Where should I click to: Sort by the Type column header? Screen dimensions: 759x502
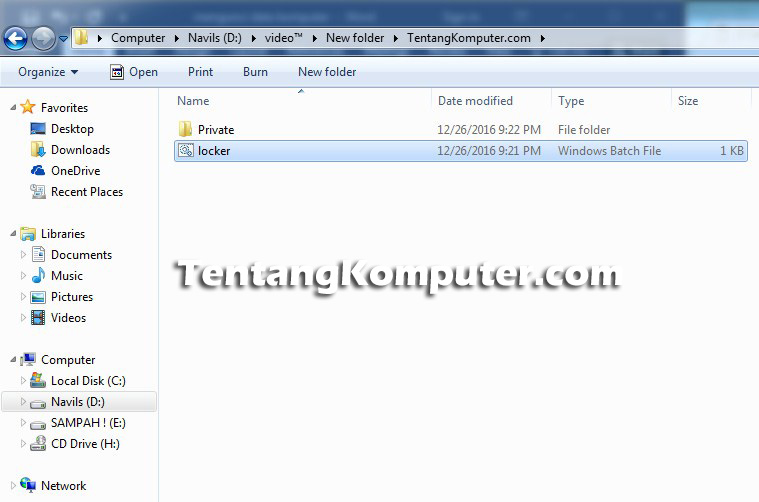click(x=571, y=101)
